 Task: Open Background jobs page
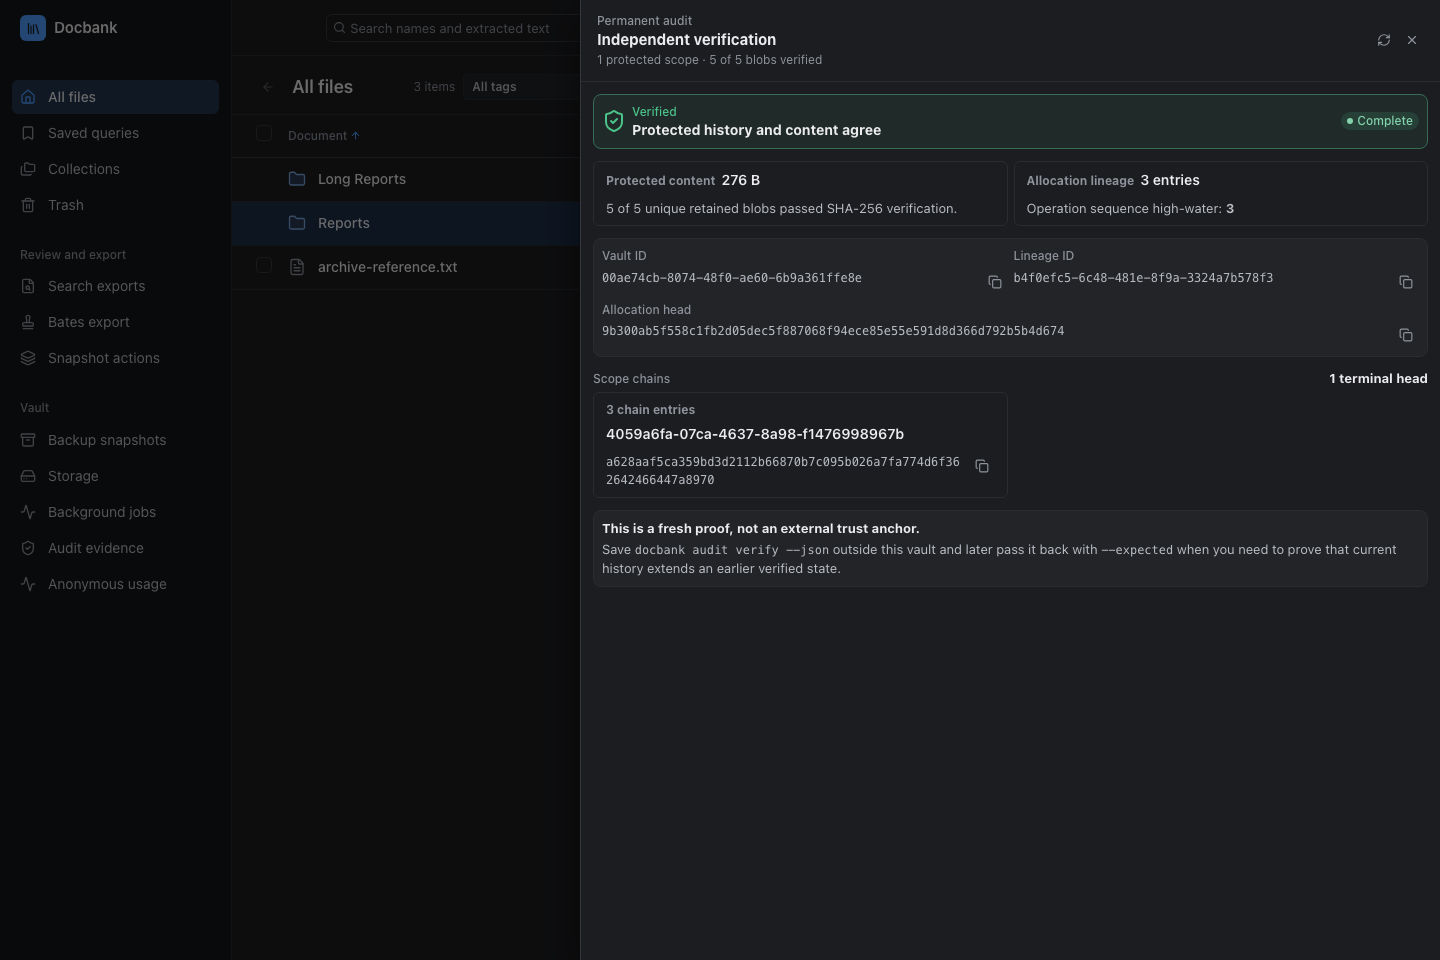coord(115,512)
